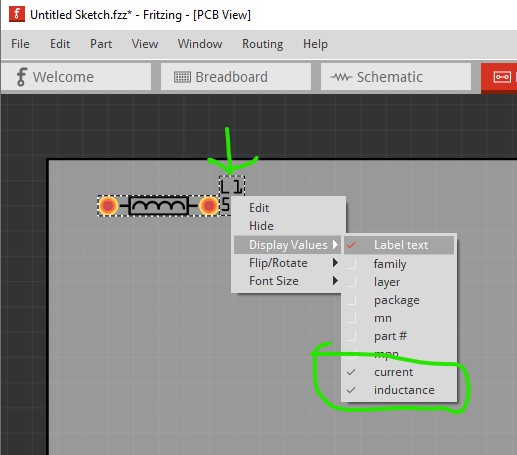
Task: Click the Fritzing app logo in the title bar
Action: pos(17,14)
